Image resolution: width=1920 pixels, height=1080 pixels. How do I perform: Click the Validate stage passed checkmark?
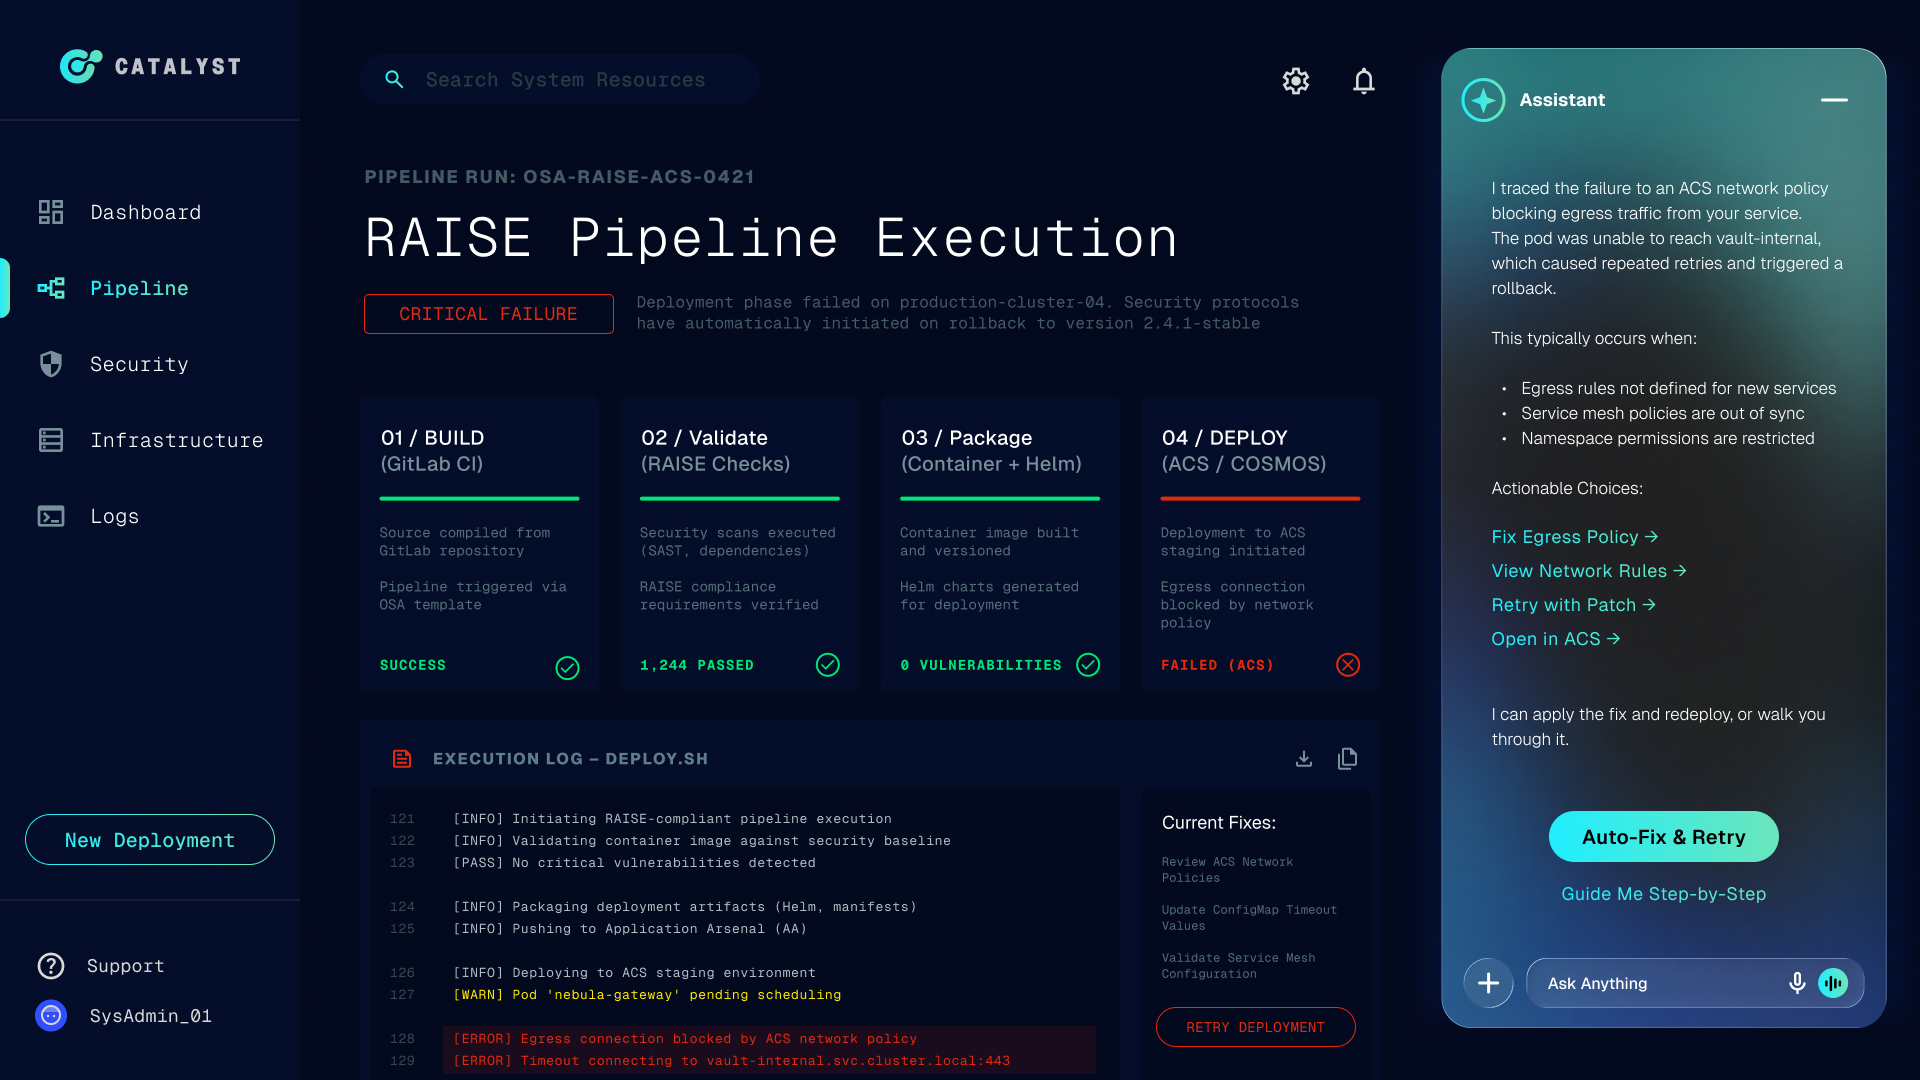click(x=828, y=665)
